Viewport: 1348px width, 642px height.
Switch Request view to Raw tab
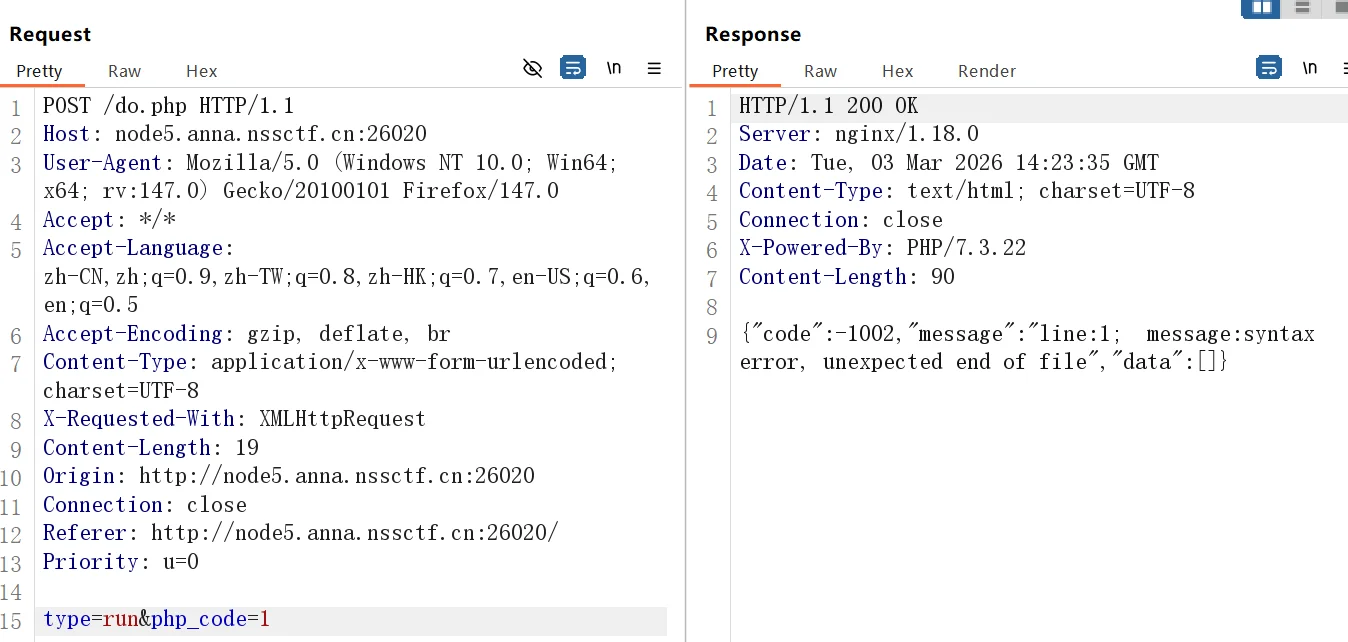click(125, 71)
